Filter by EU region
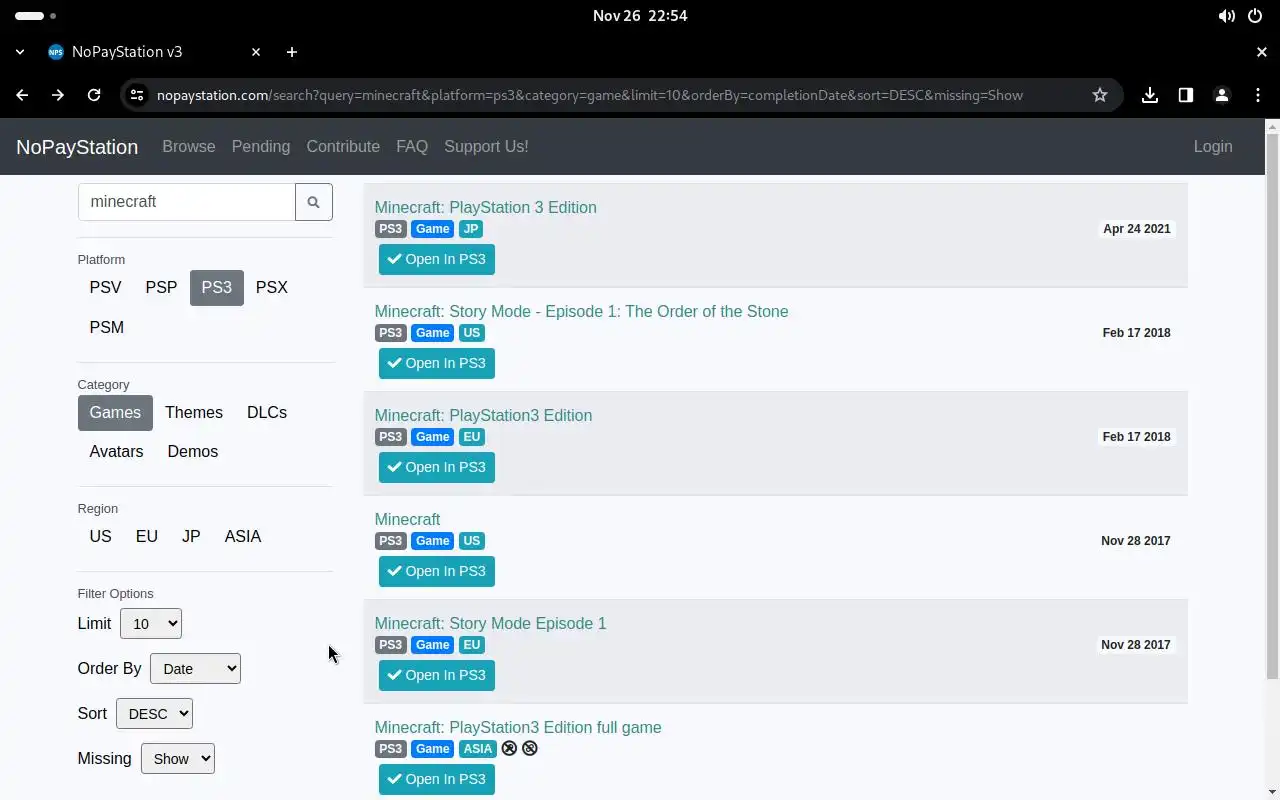 point(147,536)
